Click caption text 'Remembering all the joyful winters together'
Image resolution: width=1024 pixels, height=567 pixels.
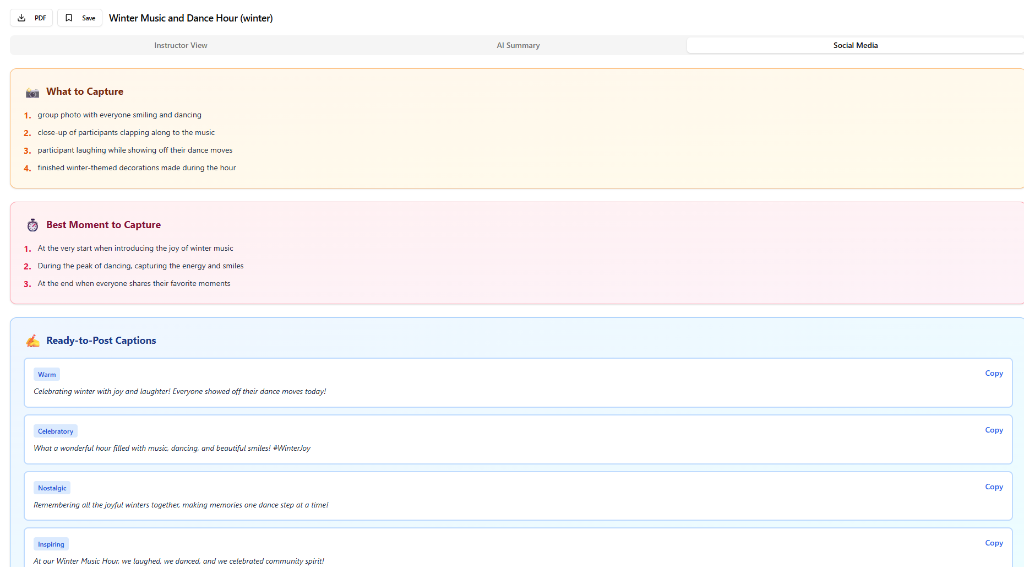[x=181, y=505]
